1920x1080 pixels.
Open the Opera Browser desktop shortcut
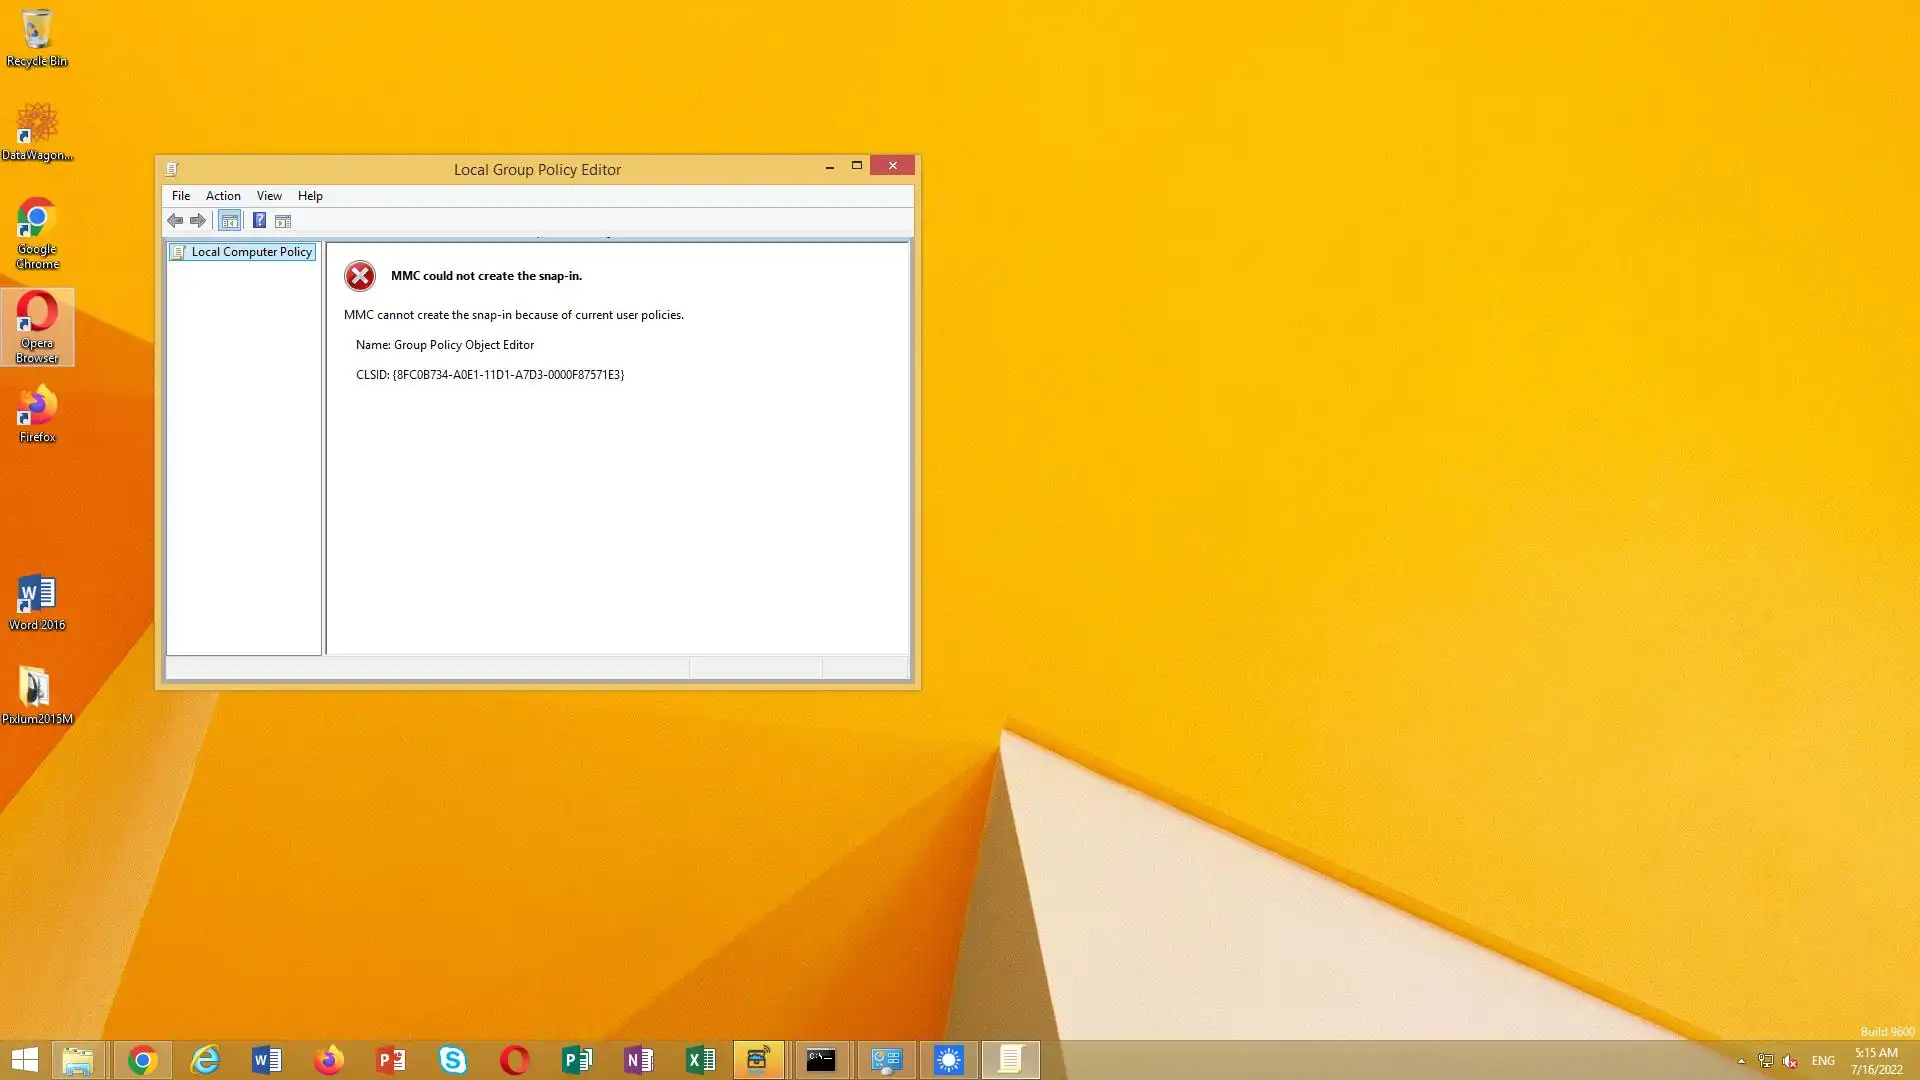37,326
